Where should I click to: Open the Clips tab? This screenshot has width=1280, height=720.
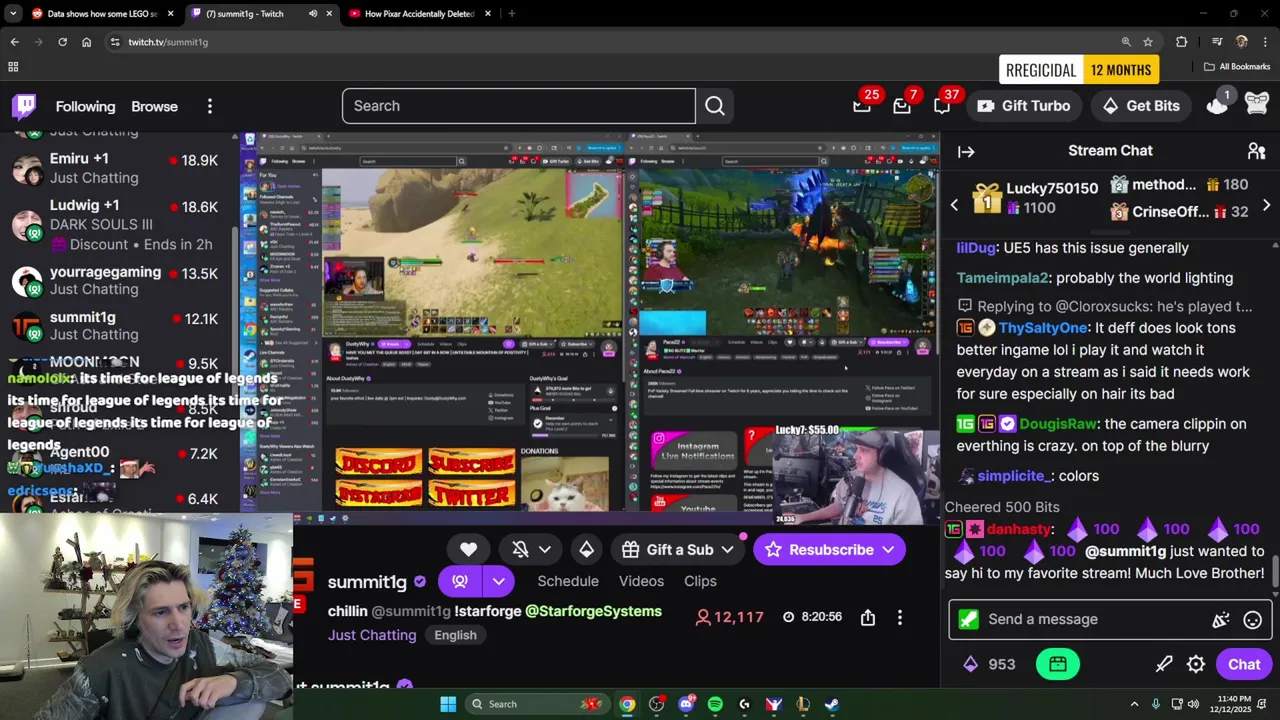coord(700,581)
